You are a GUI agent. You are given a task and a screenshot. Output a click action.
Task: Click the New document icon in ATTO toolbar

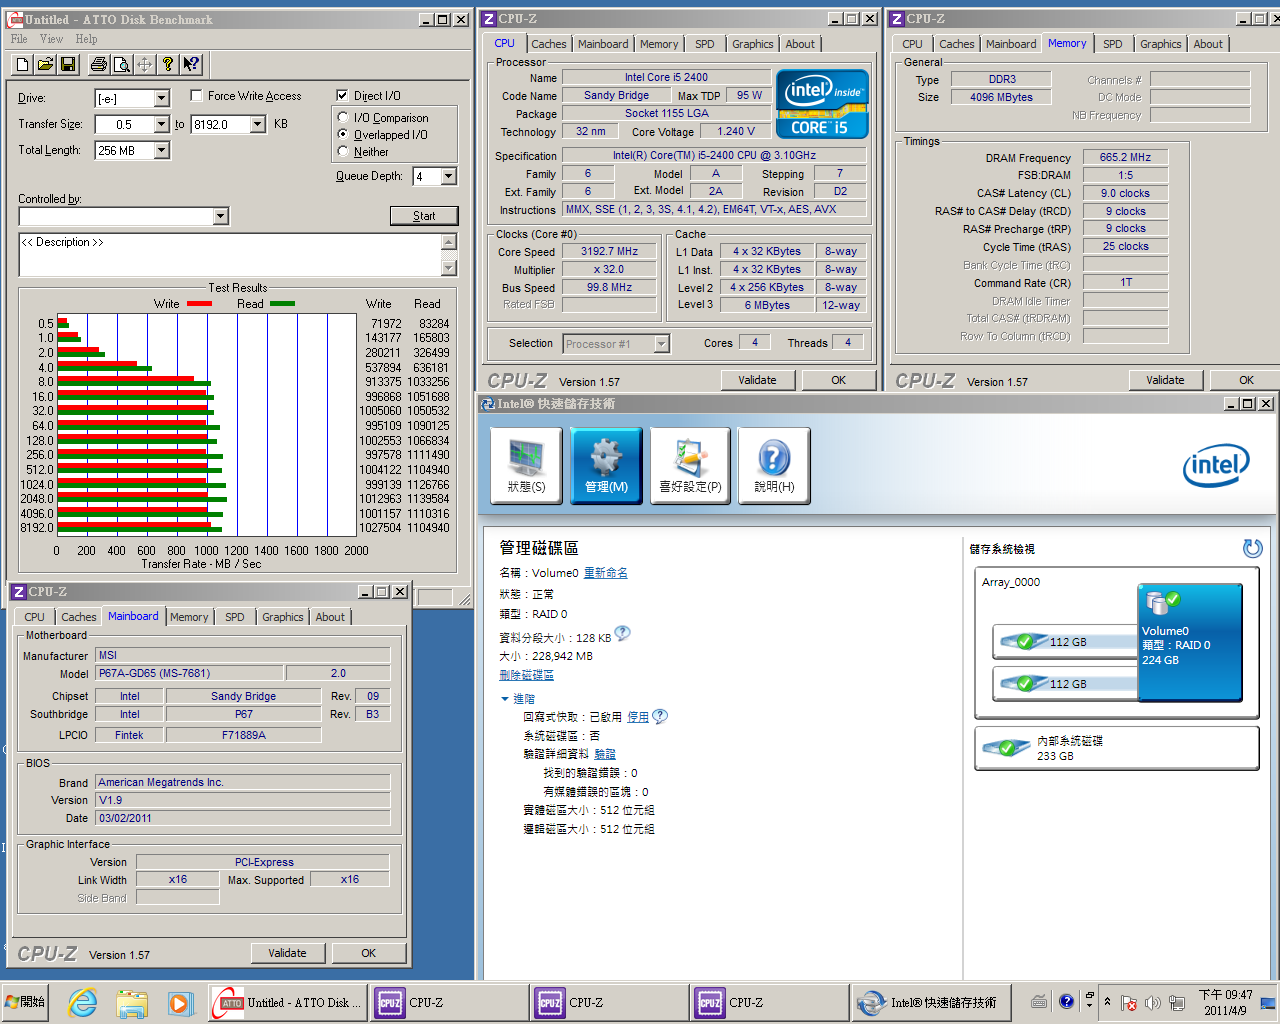point(23,64)
